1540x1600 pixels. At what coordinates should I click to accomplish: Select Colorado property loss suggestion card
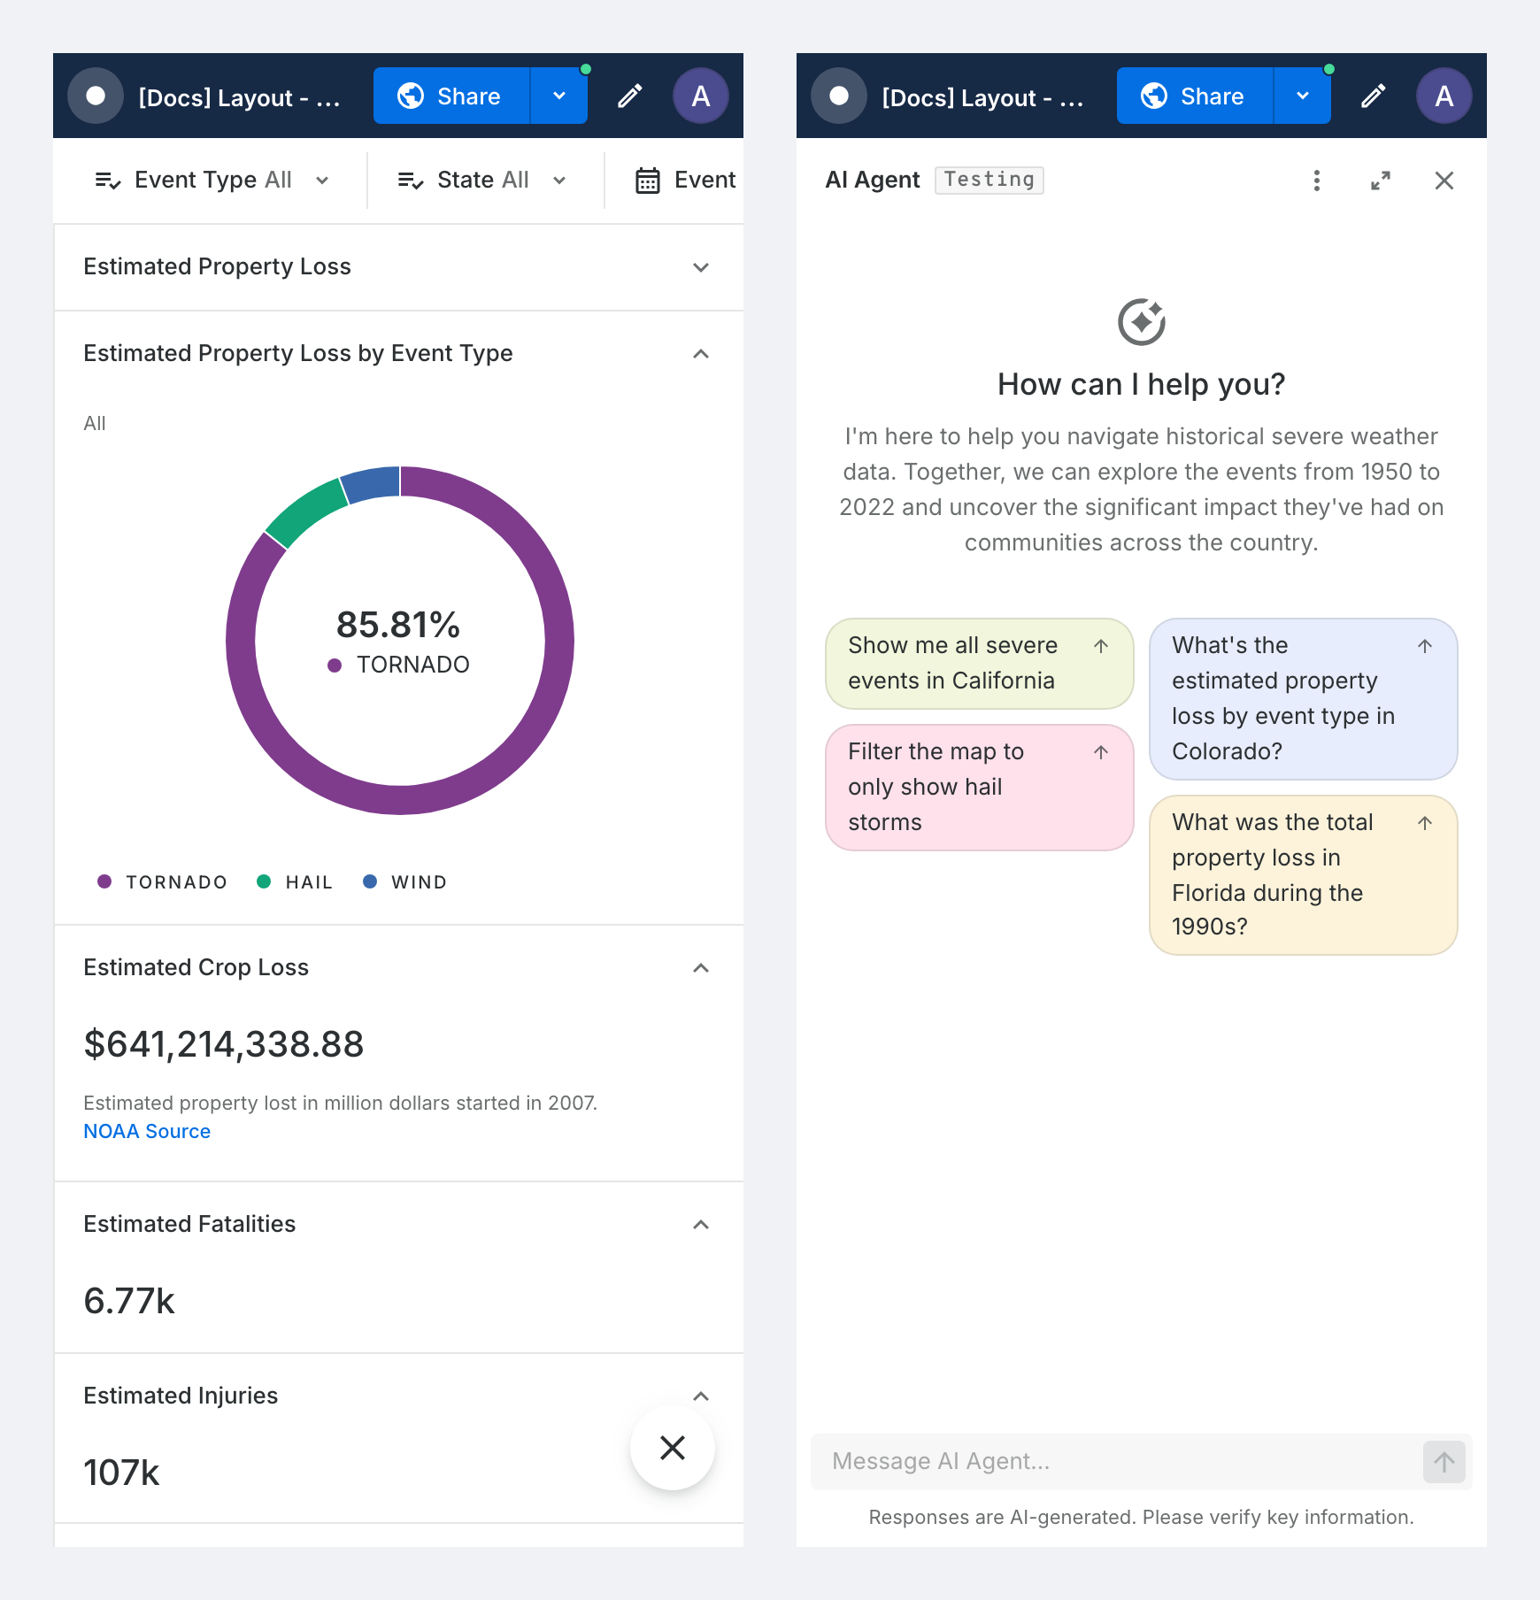tap(1303, 699)
